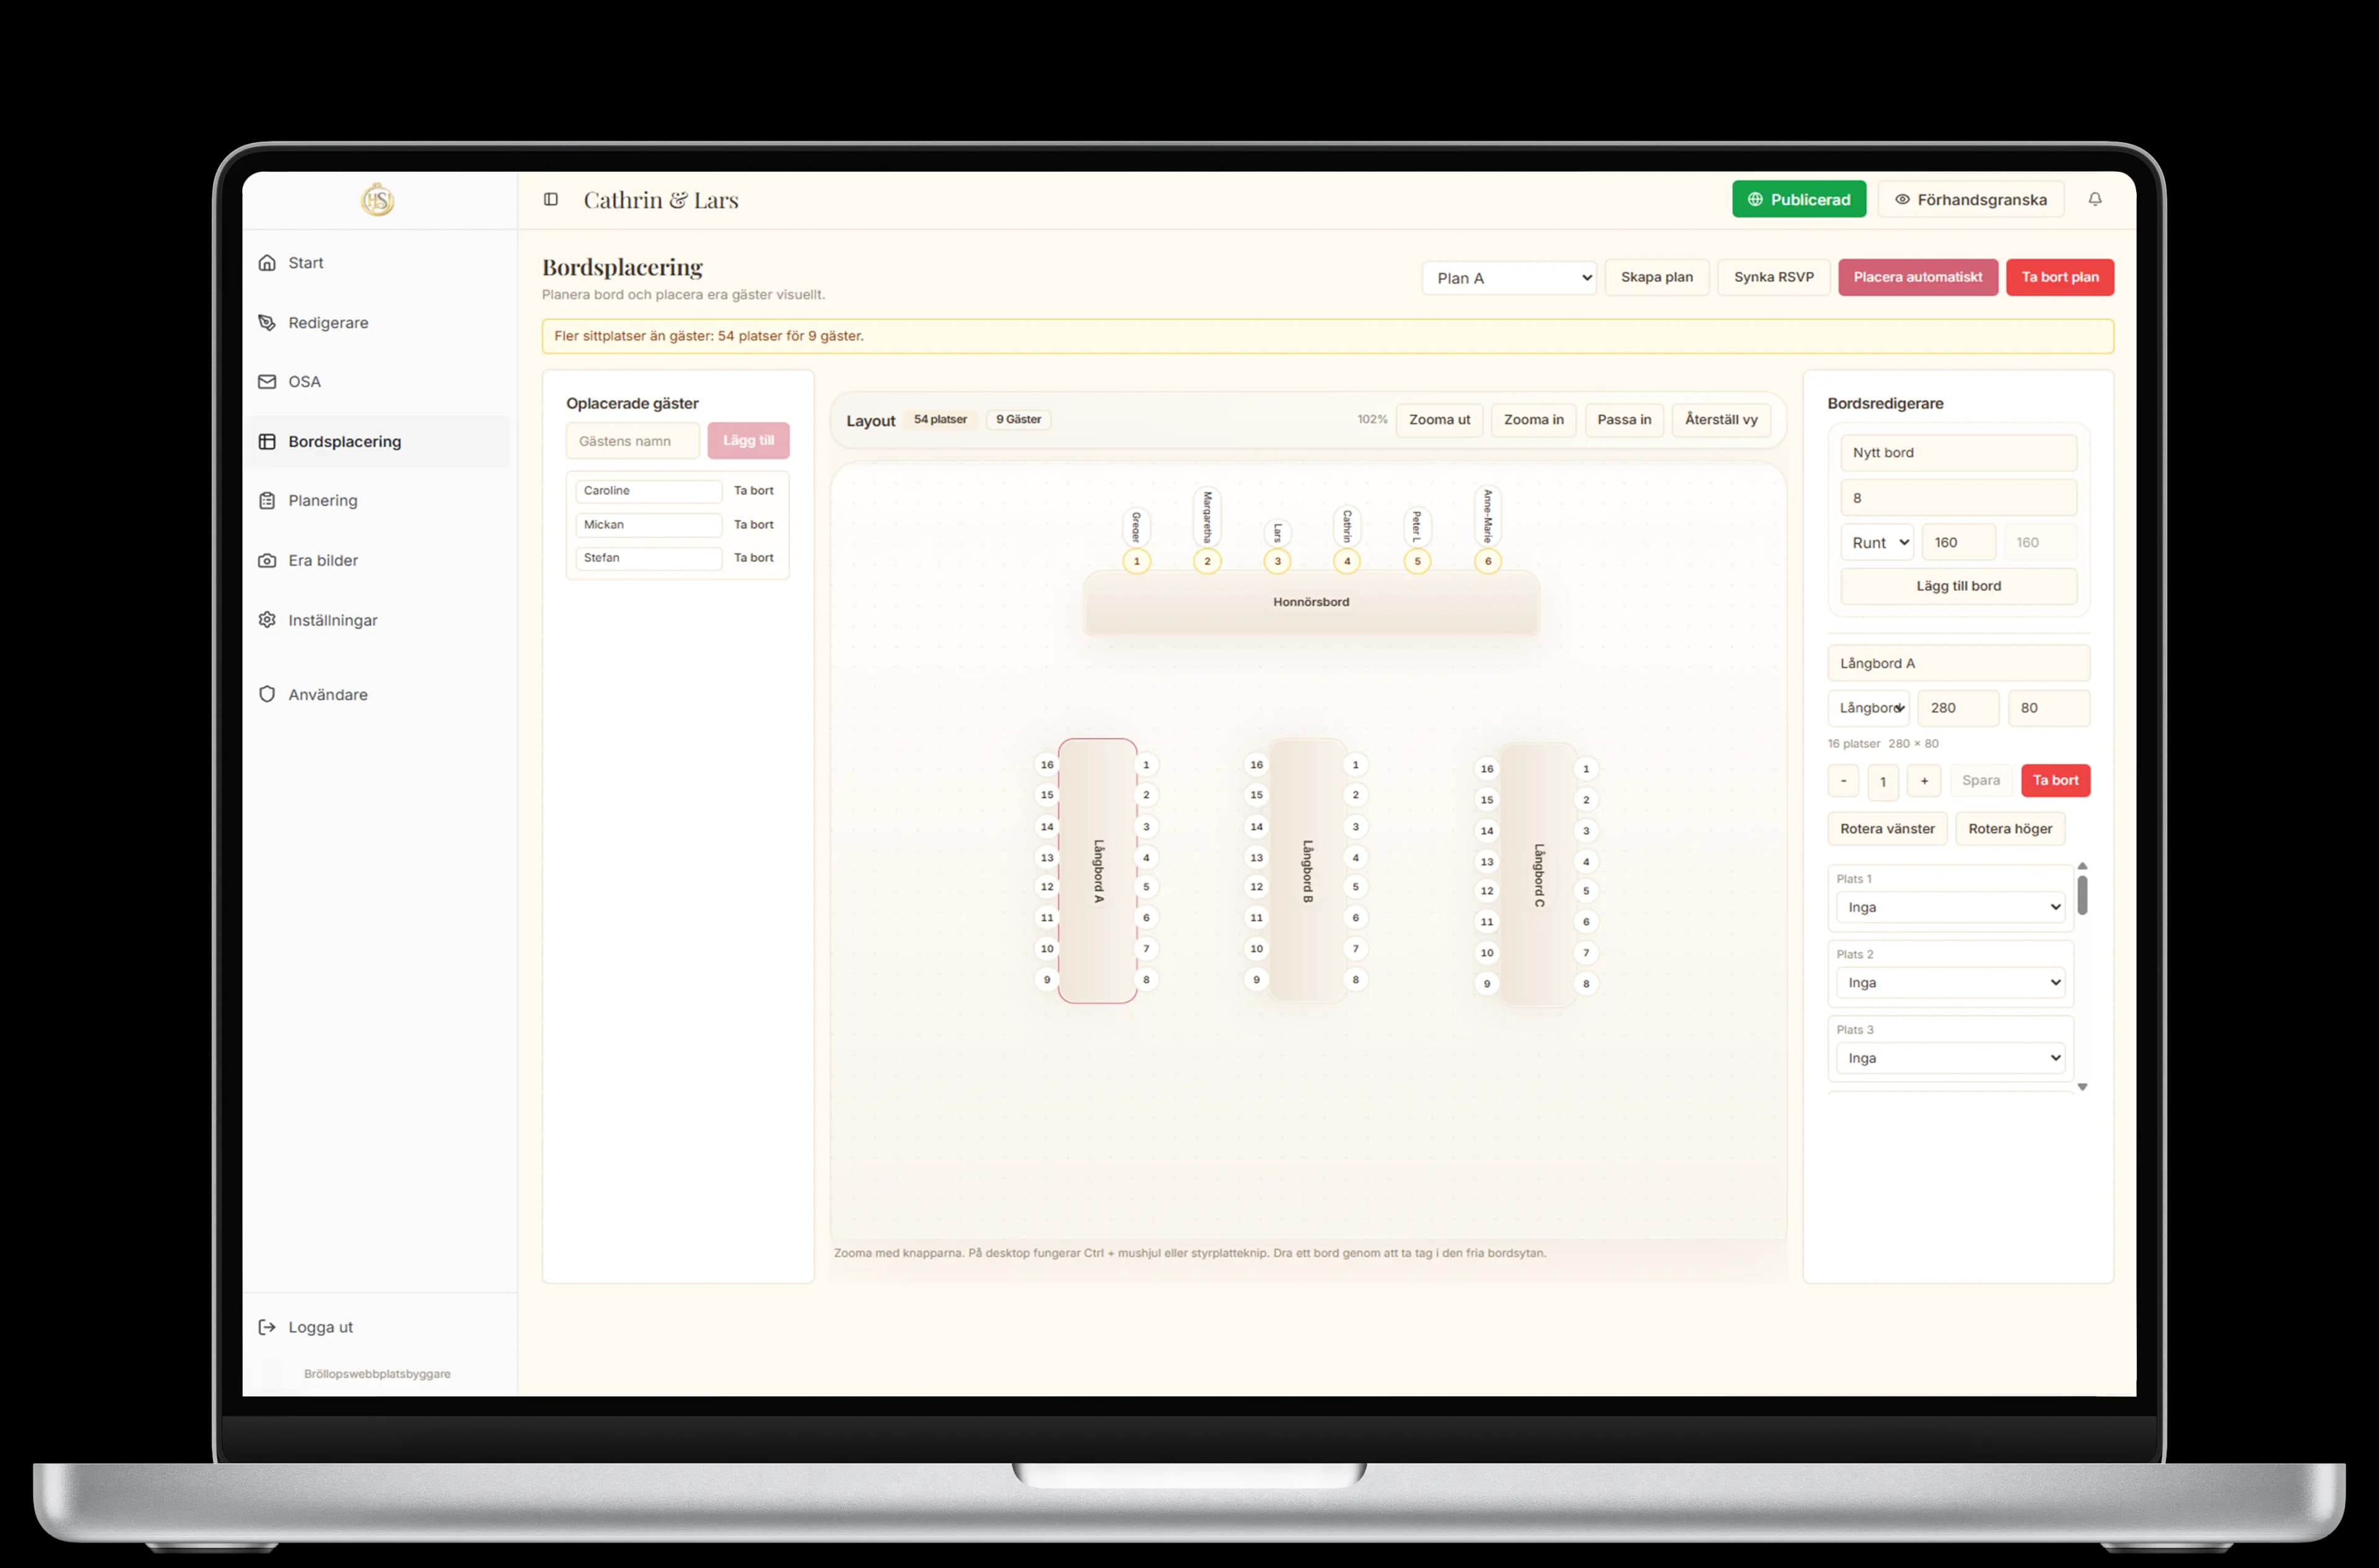Click the Era bilder camera icon
Image resolution: width=2379 pixels, height=1568 pixels.
click(267, 561)
